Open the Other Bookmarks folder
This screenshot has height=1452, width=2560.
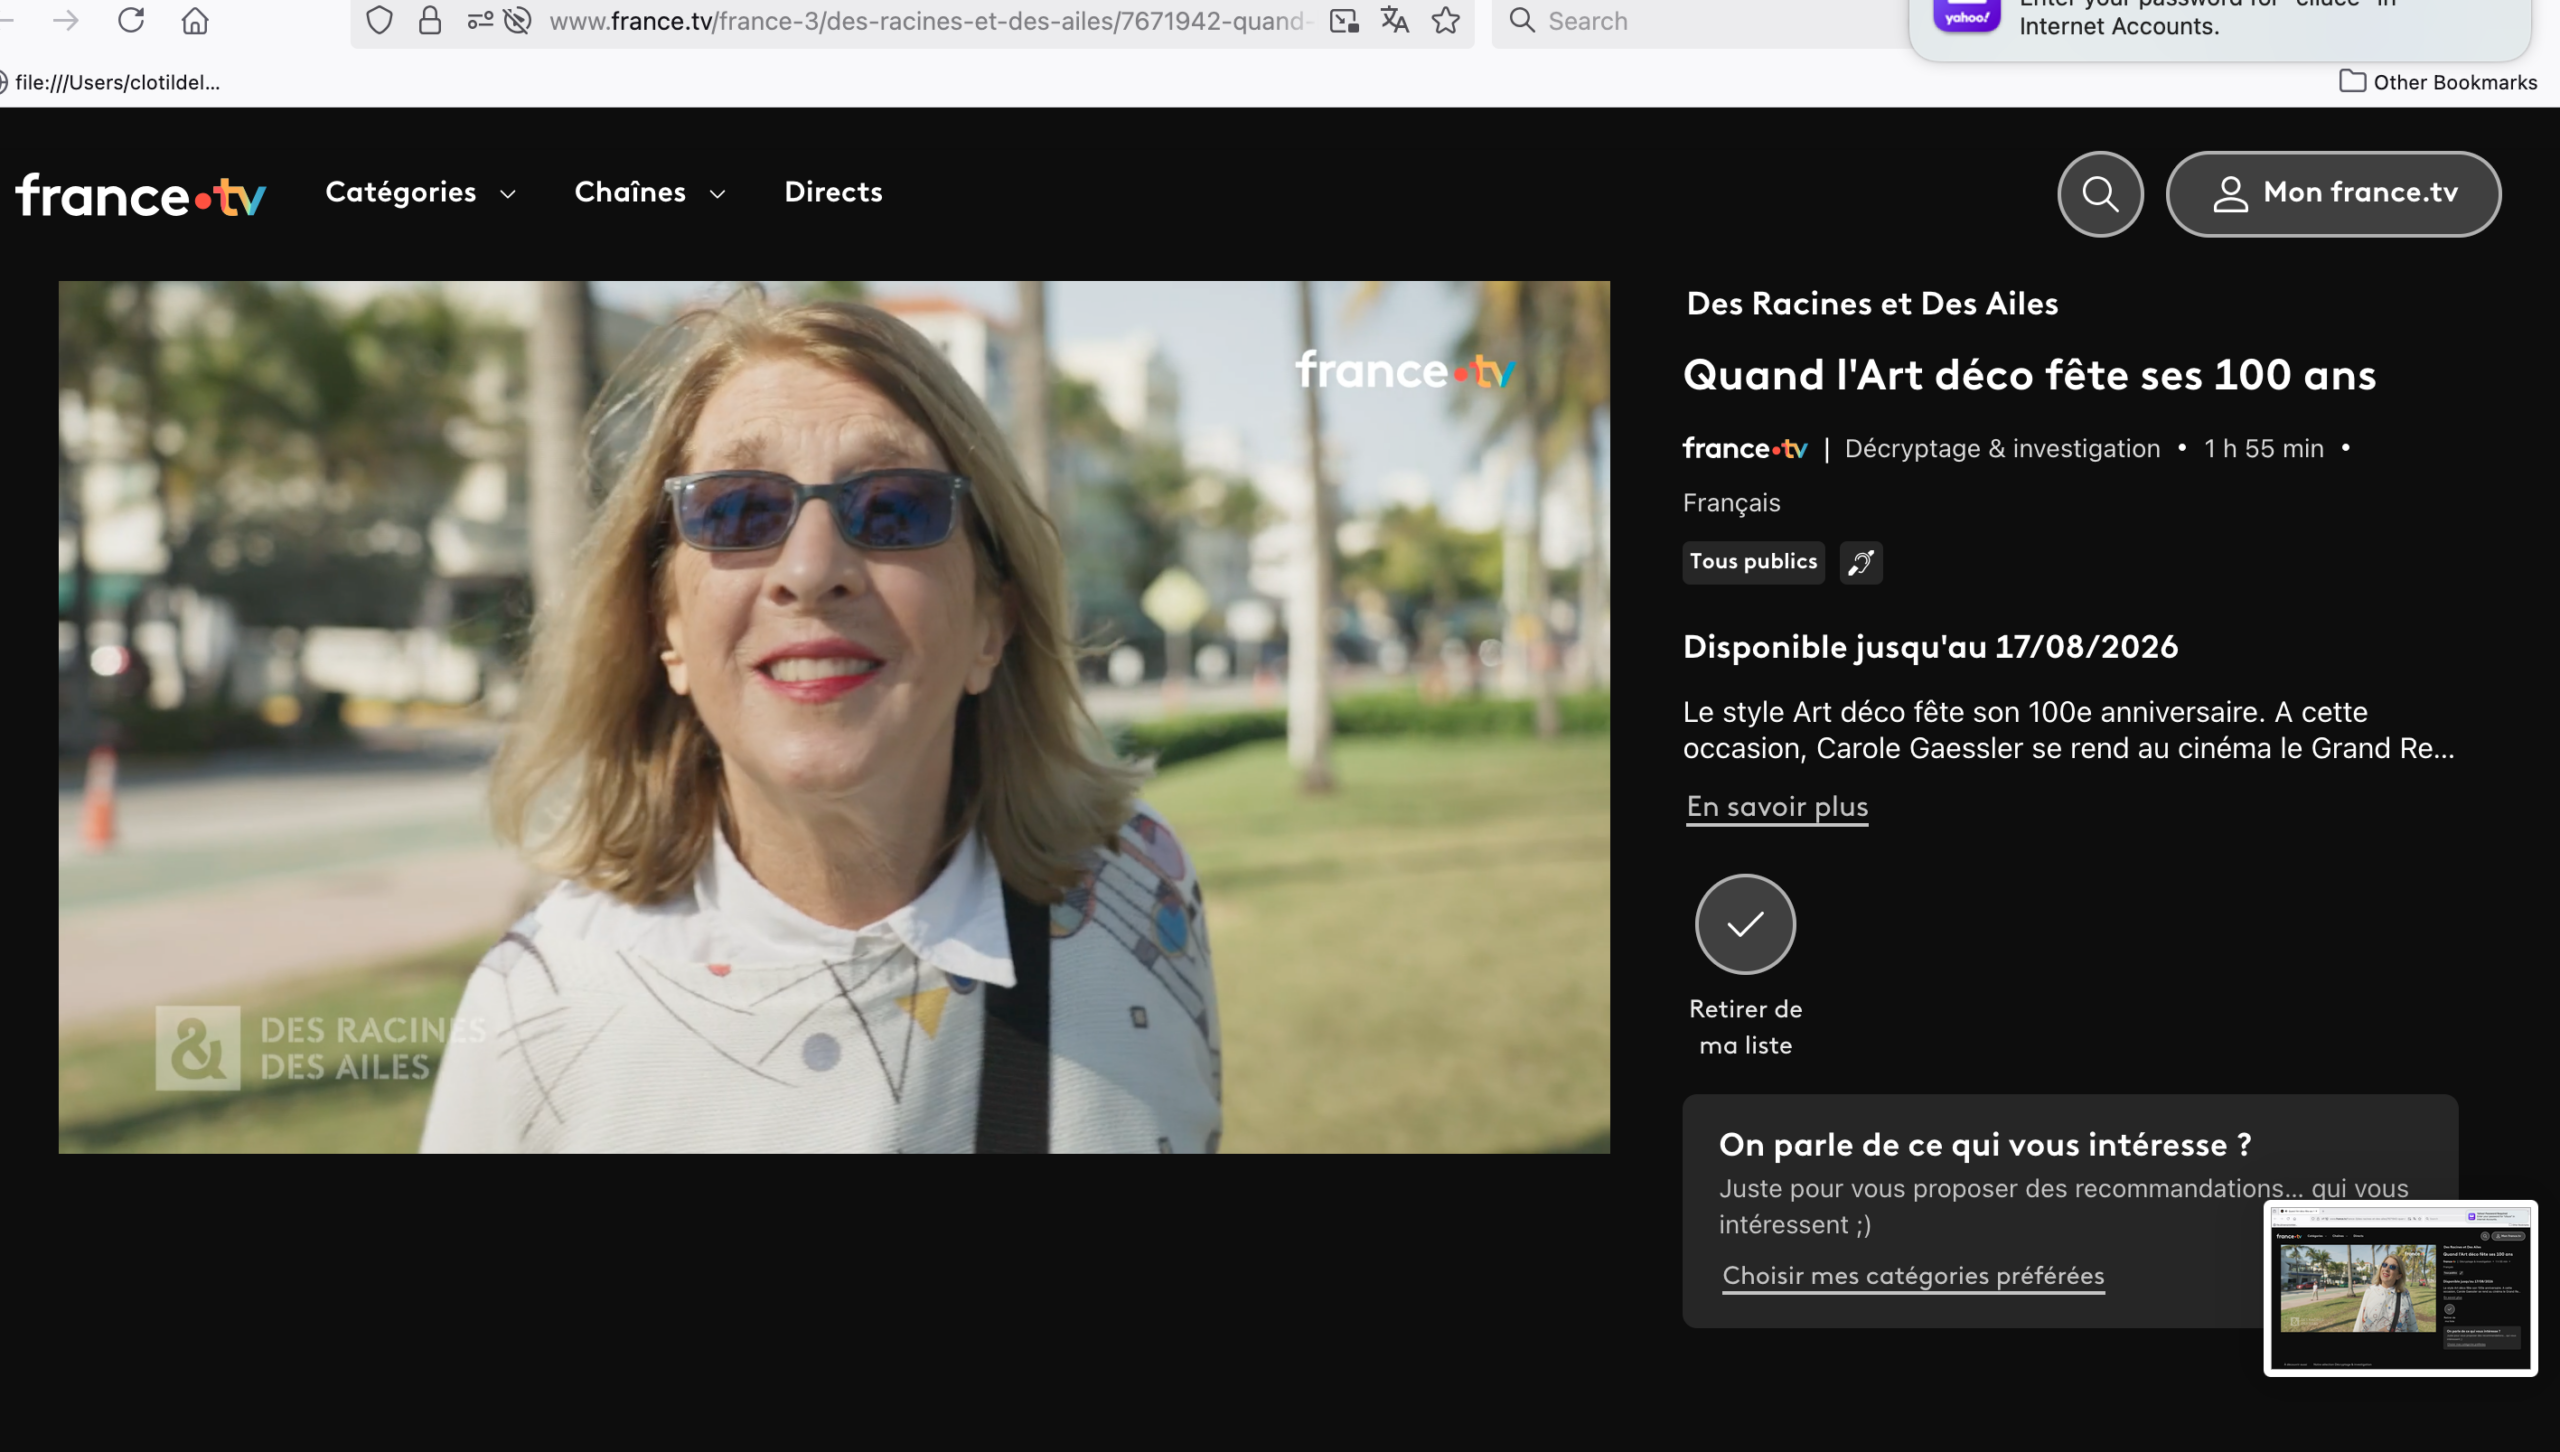(2438, 82)
